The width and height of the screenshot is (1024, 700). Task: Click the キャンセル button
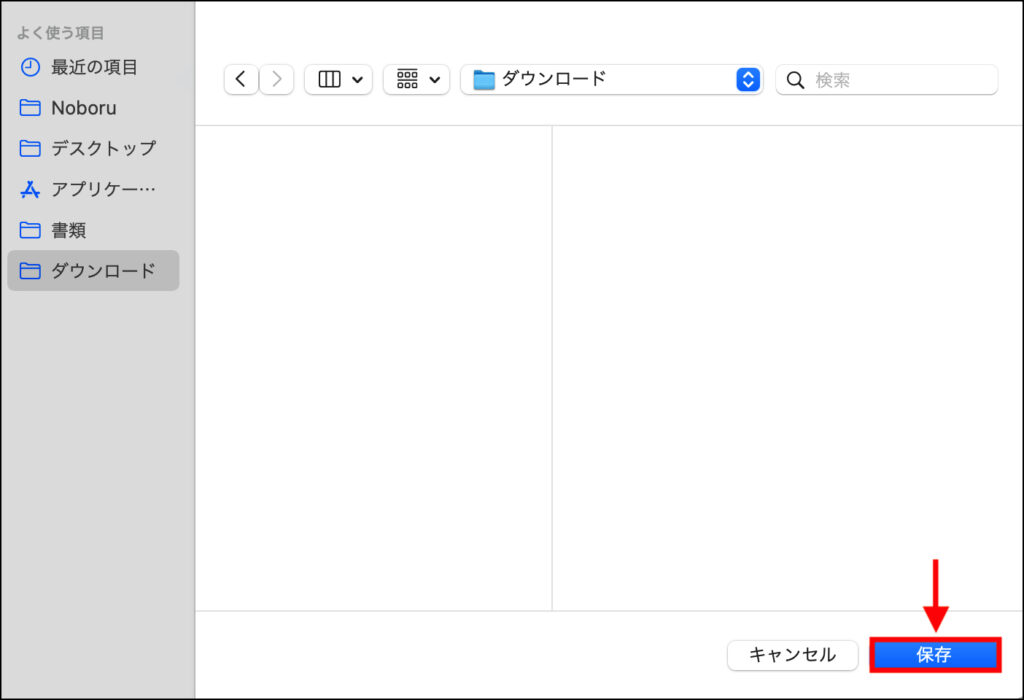pyautogui.click(x=792, y=654)
